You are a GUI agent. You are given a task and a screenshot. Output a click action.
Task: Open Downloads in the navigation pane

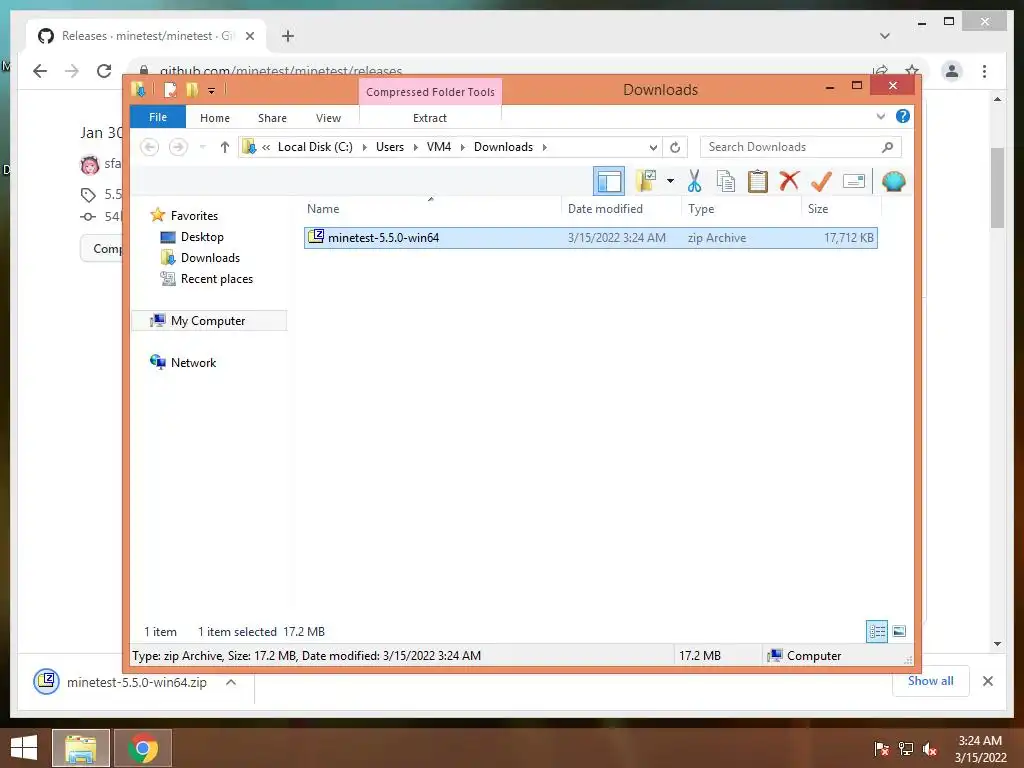pos(210,257)
